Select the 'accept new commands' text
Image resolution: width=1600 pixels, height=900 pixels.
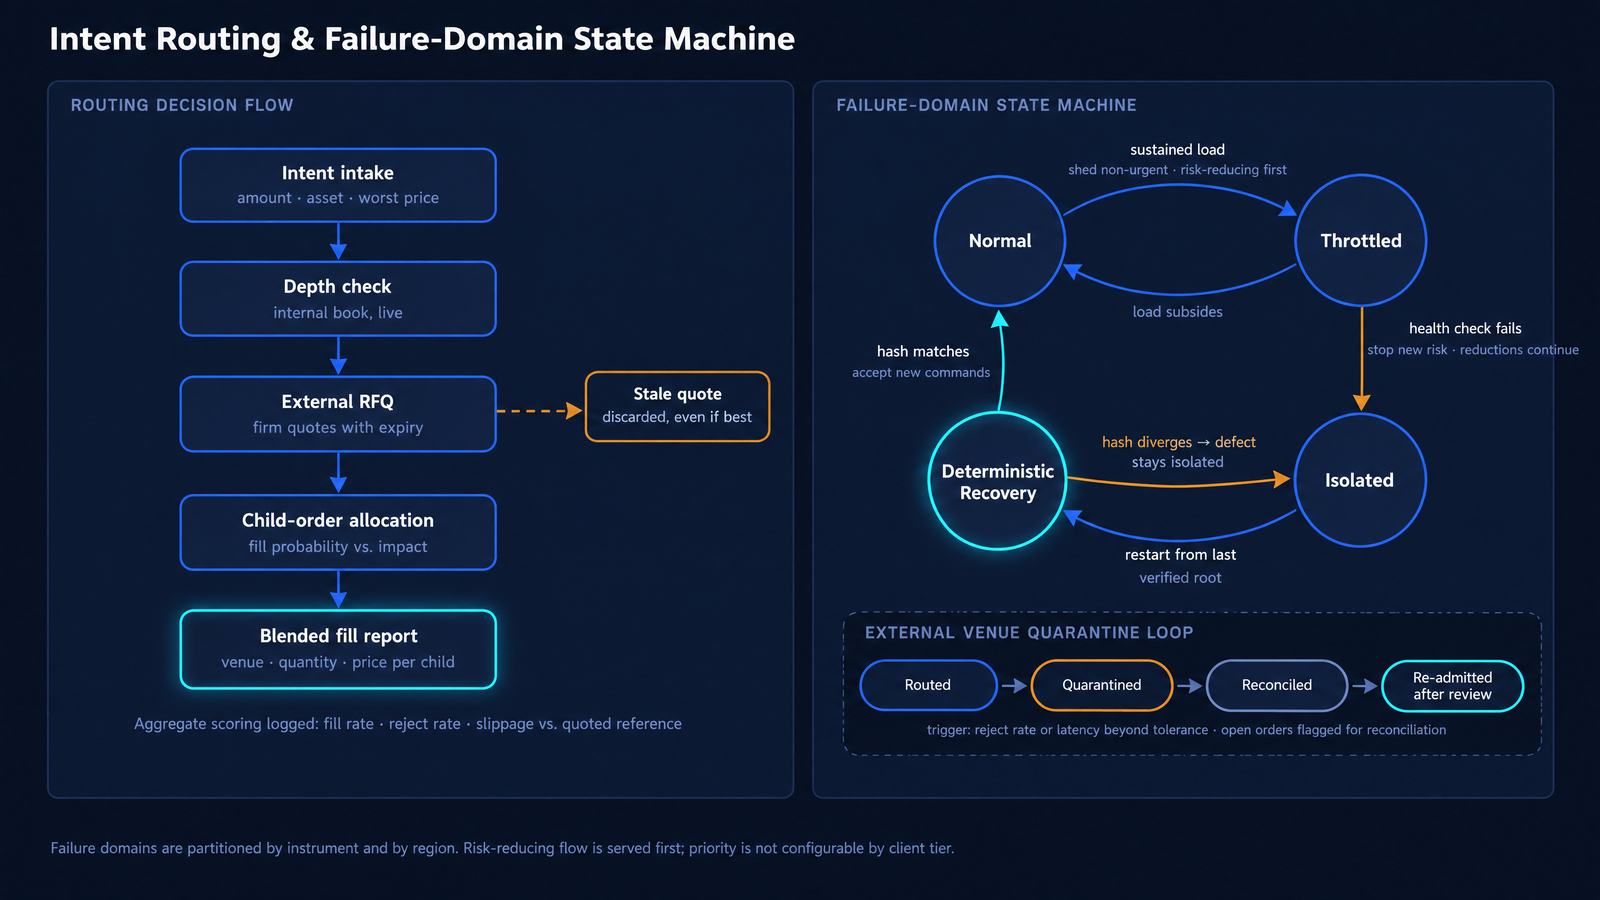(x=921, y=373)
